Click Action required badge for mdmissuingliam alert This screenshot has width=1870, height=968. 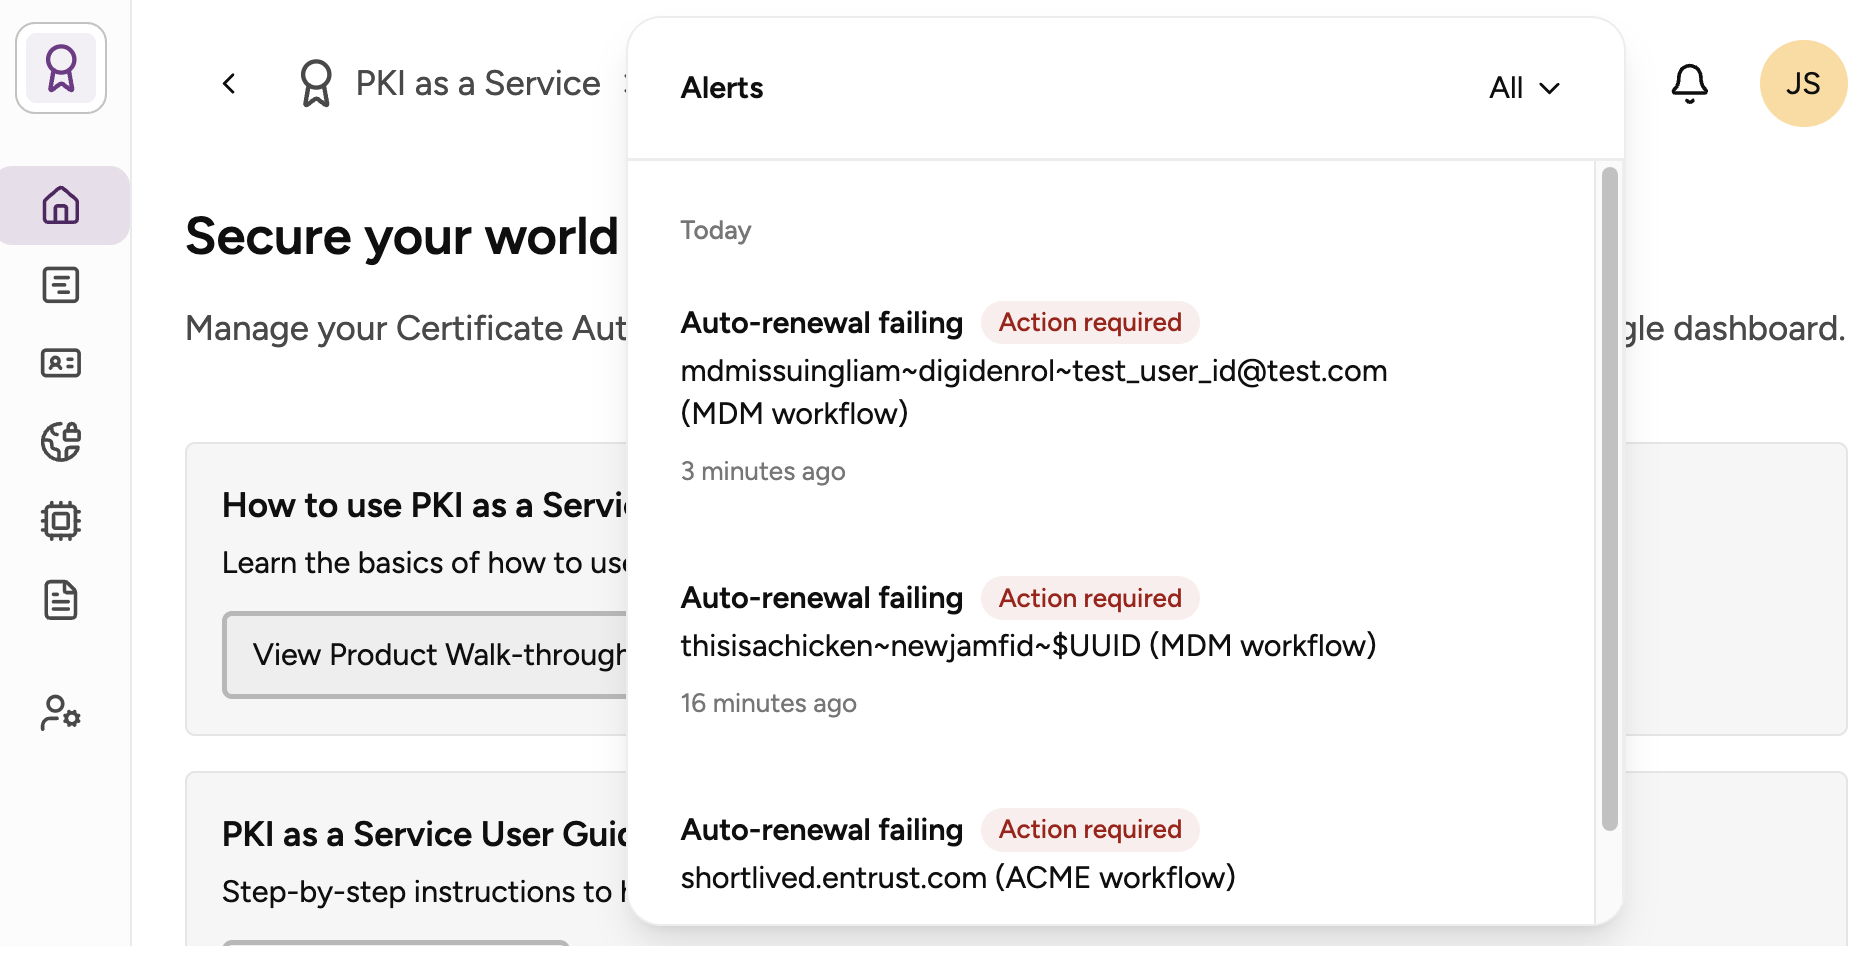point(1090,322)
